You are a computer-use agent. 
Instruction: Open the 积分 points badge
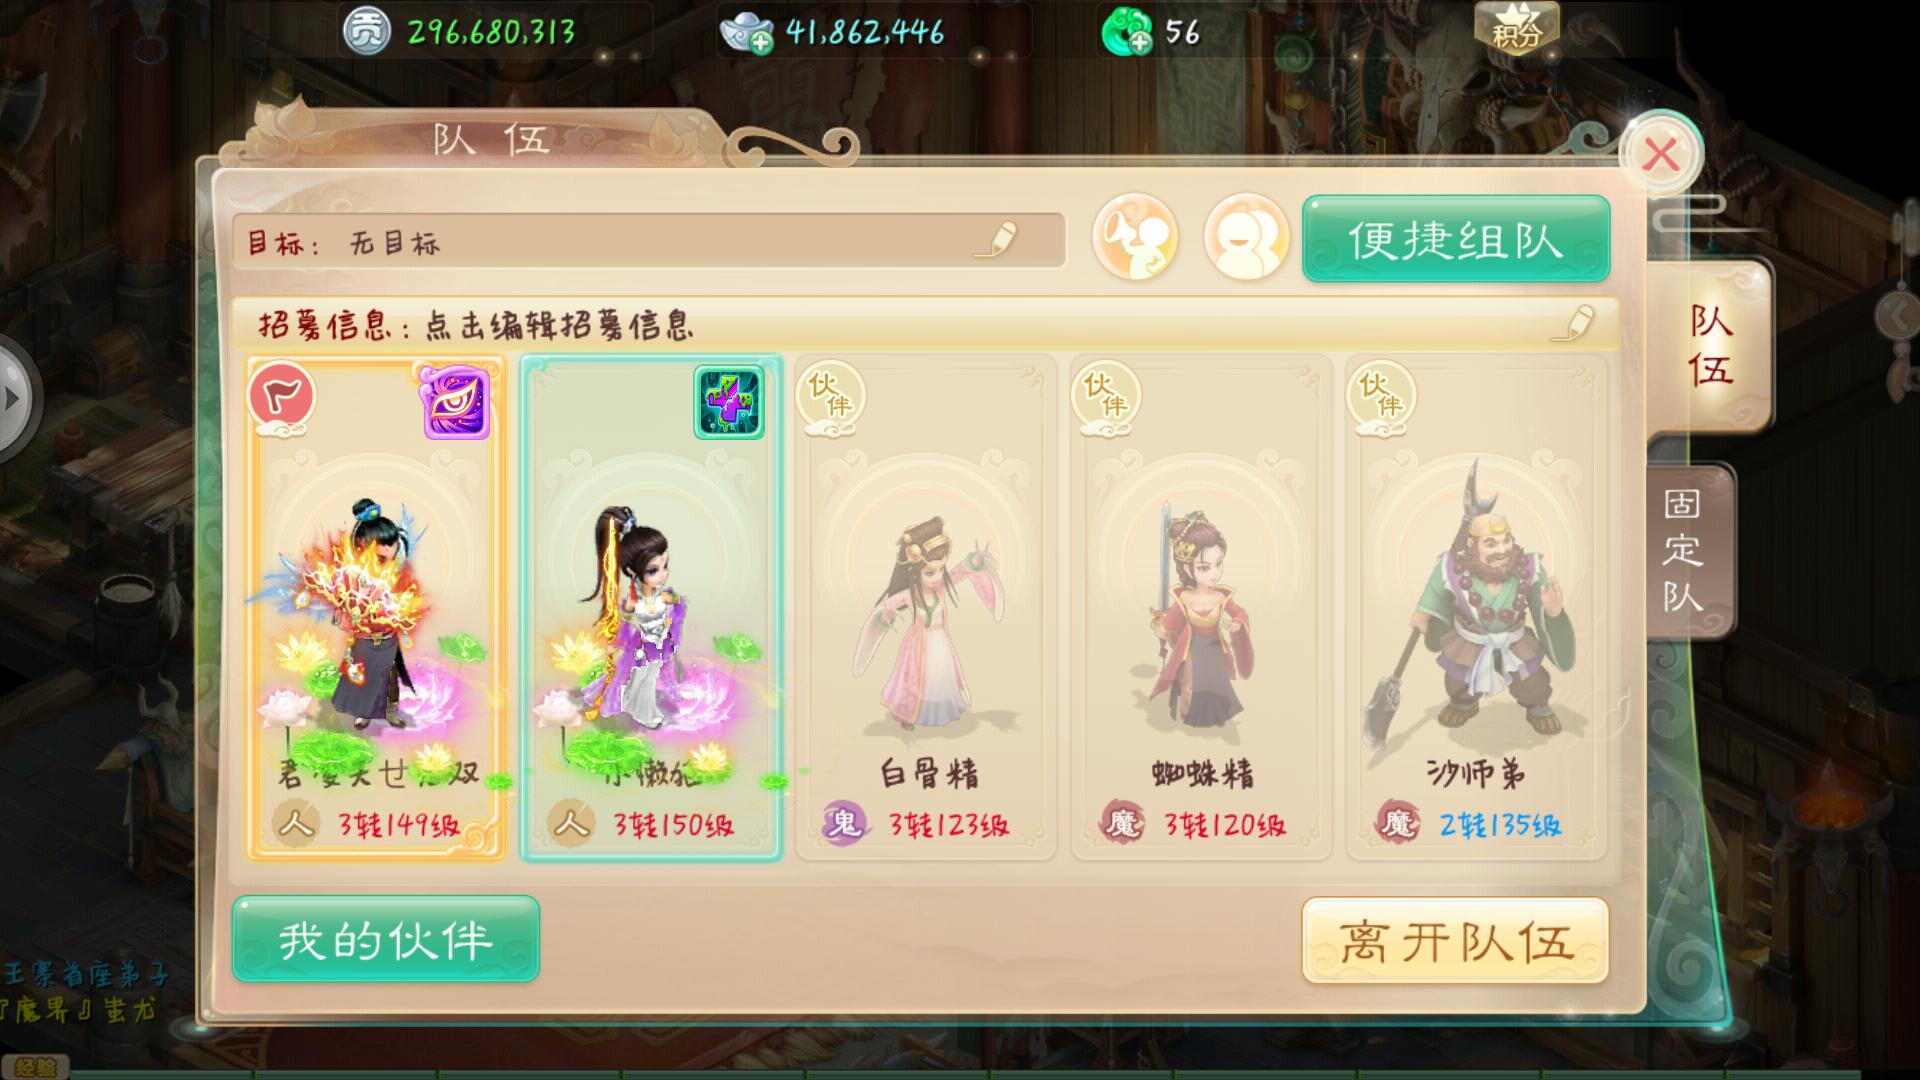(x=1516, y=28)
